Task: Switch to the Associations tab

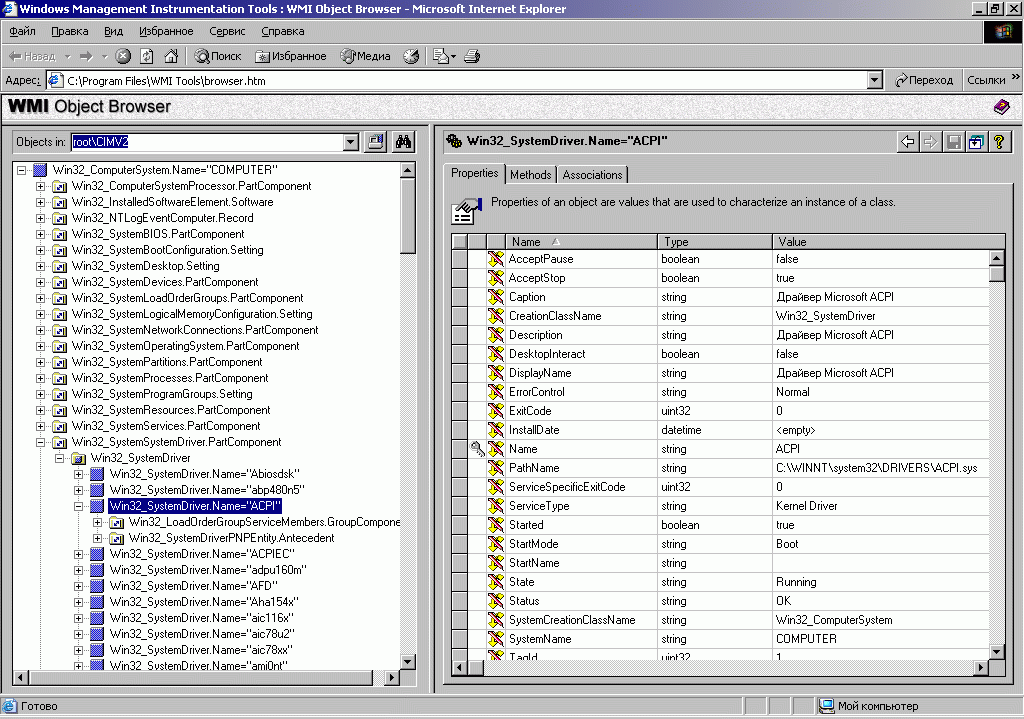Action: 592,174
